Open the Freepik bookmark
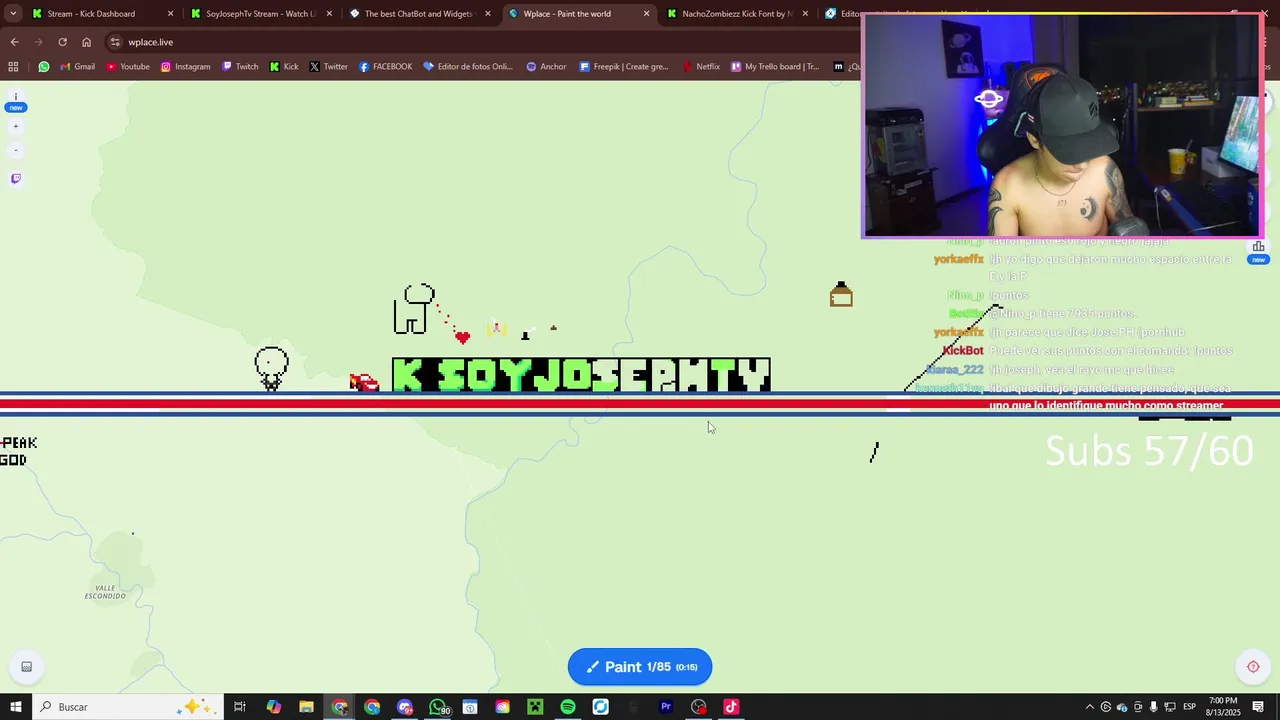The image size is (1280, 720). (x=624, y=67)
